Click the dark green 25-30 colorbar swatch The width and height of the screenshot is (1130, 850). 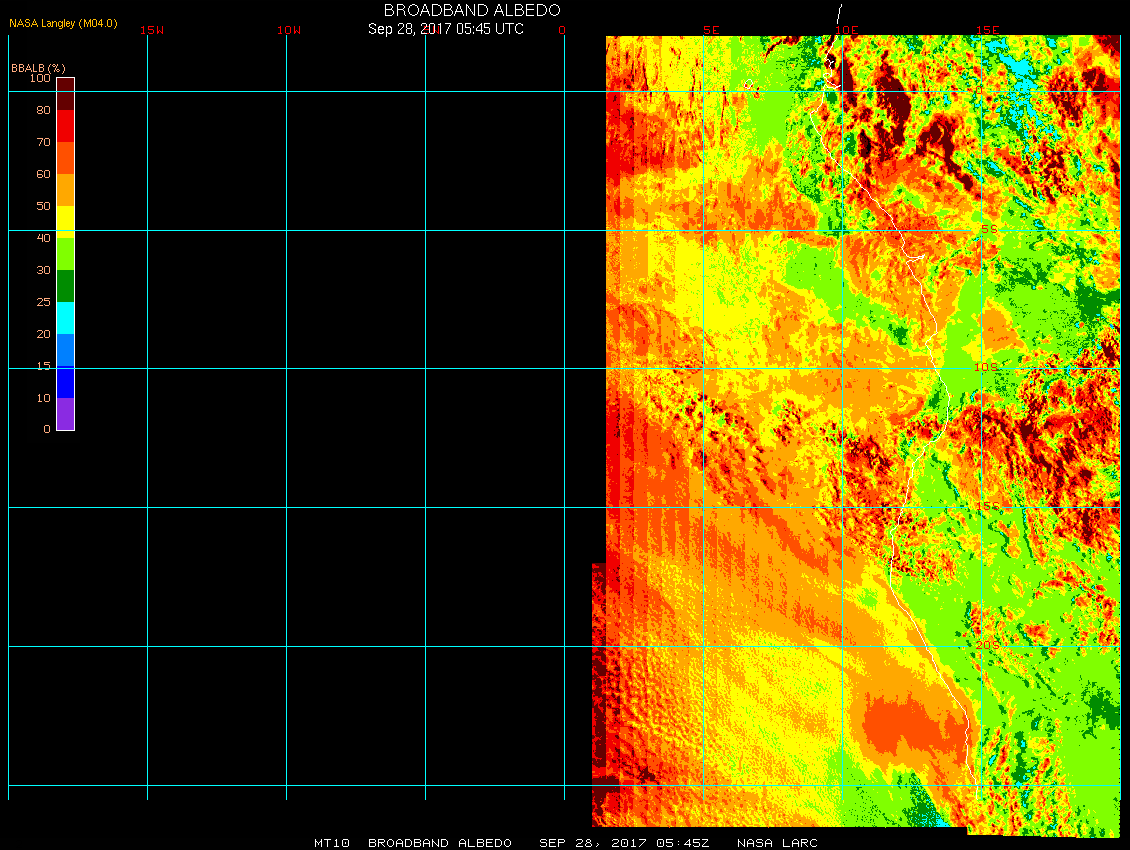point(66,286)
